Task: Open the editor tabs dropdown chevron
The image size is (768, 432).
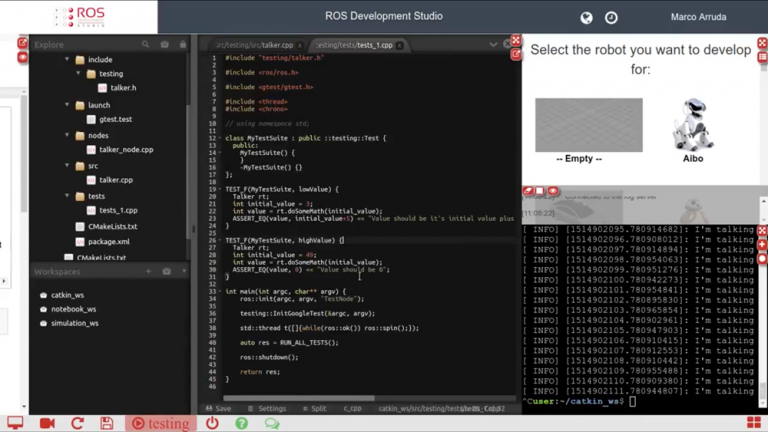Action: click(x=493, y=45)
